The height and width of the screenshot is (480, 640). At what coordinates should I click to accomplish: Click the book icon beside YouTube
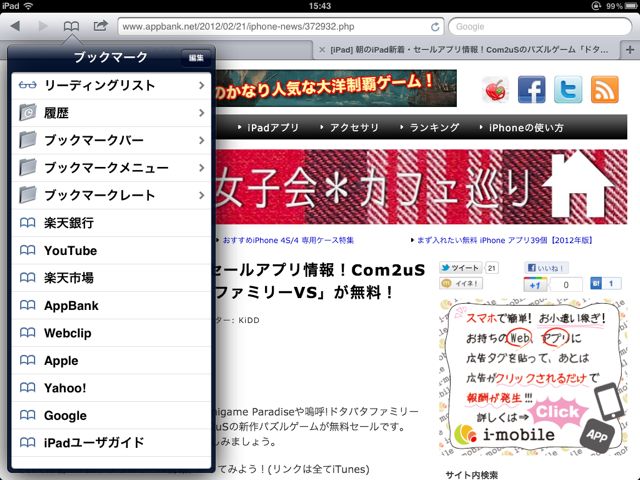pyautogui.click(x=27, y=250)
